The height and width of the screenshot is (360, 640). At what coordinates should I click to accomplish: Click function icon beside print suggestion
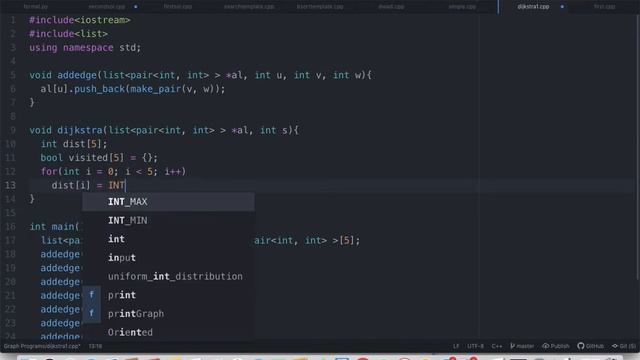point(92,295)
